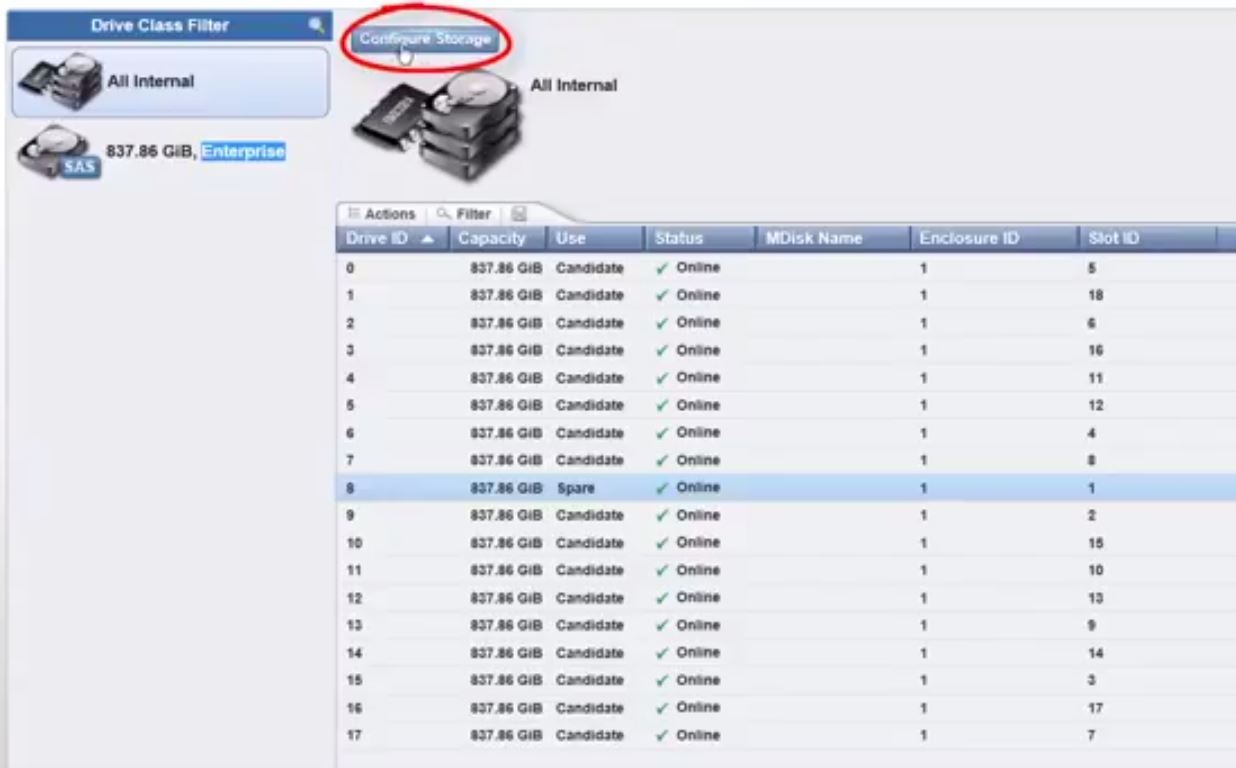
Task: Open the Filter tool
Action: [468, 214]
